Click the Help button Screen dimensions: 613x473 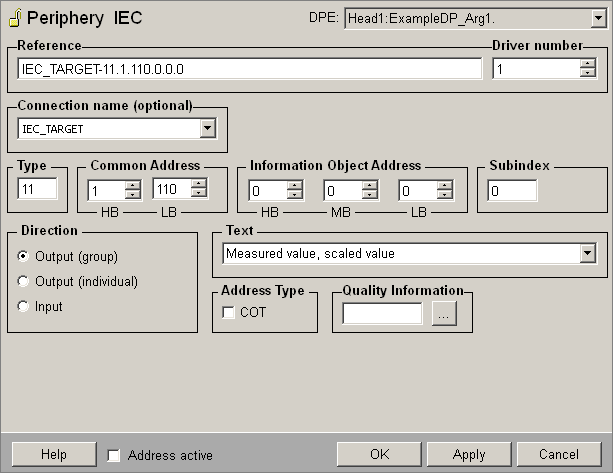53,454
